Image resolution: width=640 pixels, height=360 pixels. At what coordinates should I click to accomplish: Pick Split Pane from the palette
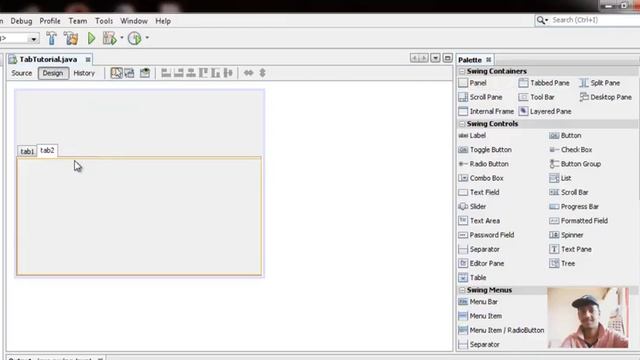[x=599, y=83]
